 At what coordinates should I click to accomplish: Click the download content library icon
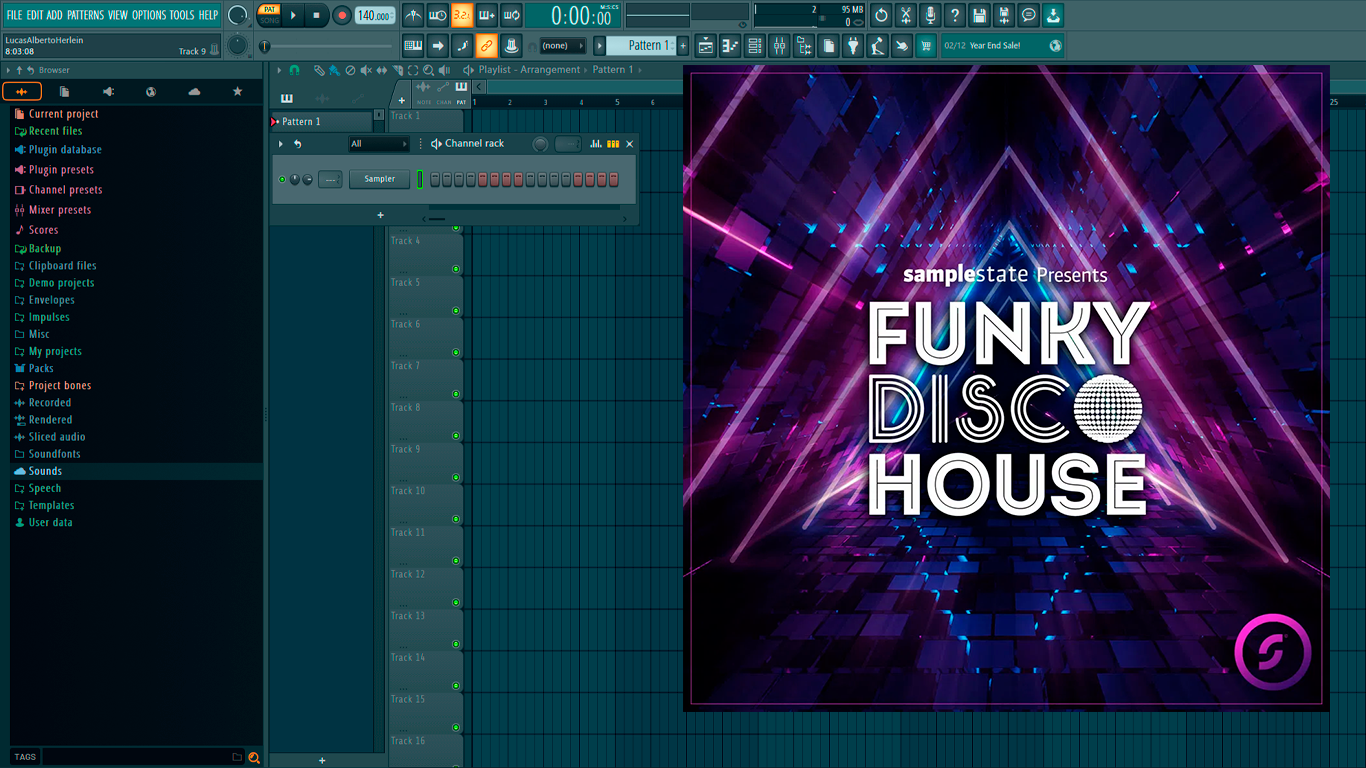click(x=1053, y=15)
